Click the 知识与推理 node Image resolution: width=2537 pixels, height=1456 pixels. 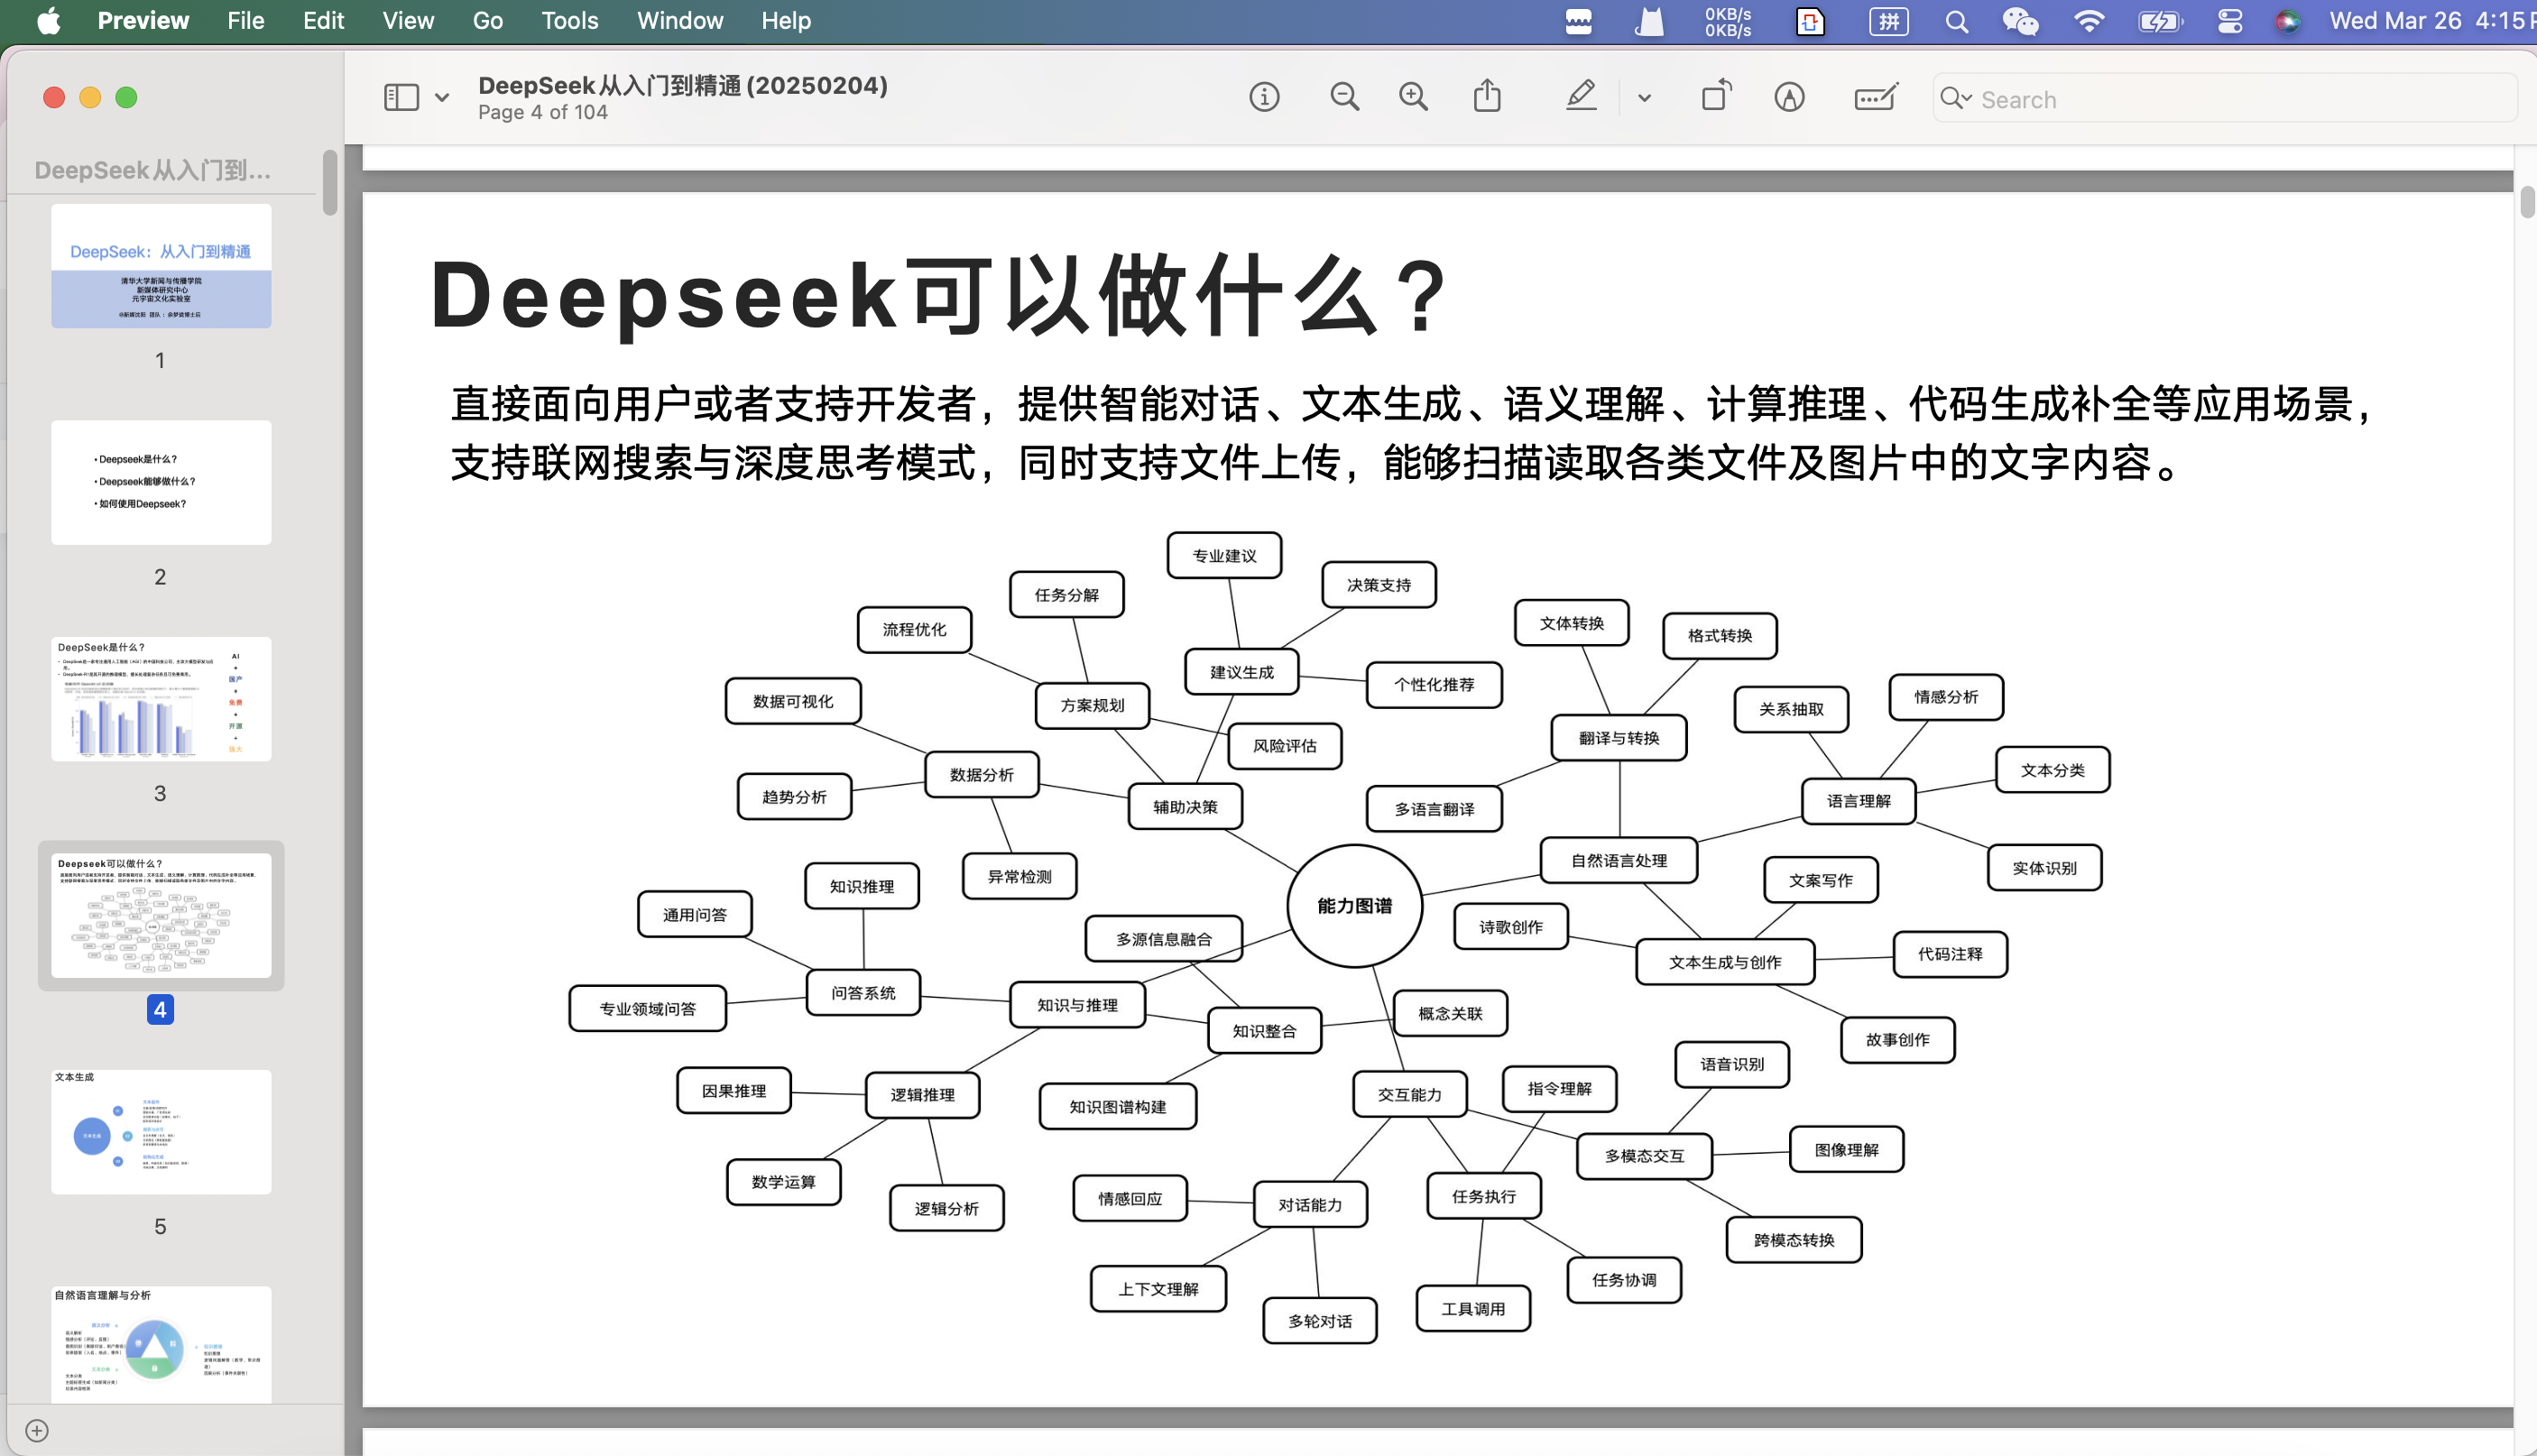[1077, 1005]
